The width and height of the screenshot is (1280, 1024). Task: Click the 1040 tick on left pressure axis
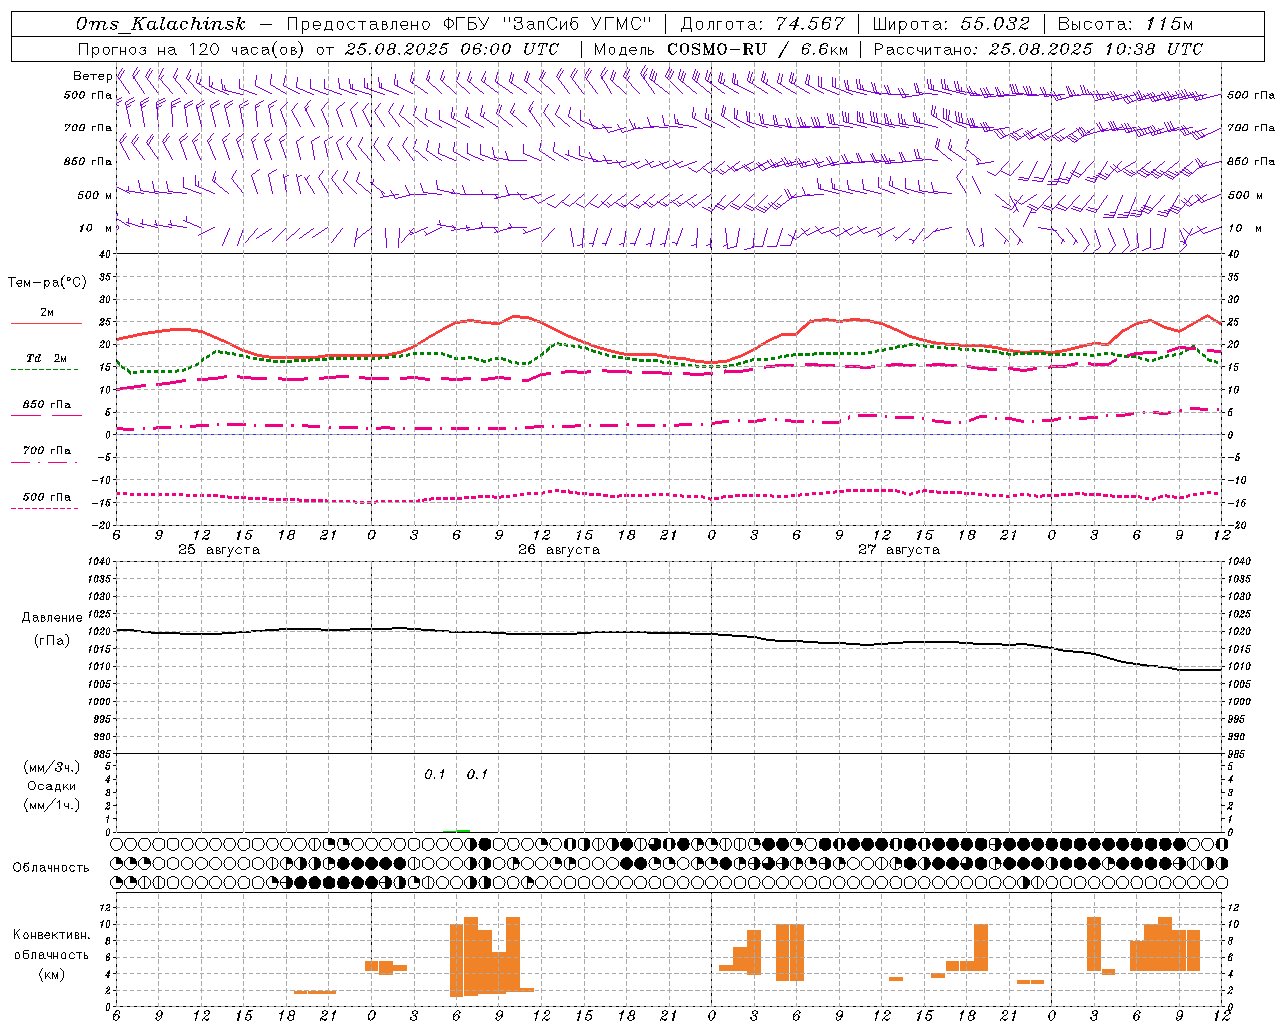101,562
